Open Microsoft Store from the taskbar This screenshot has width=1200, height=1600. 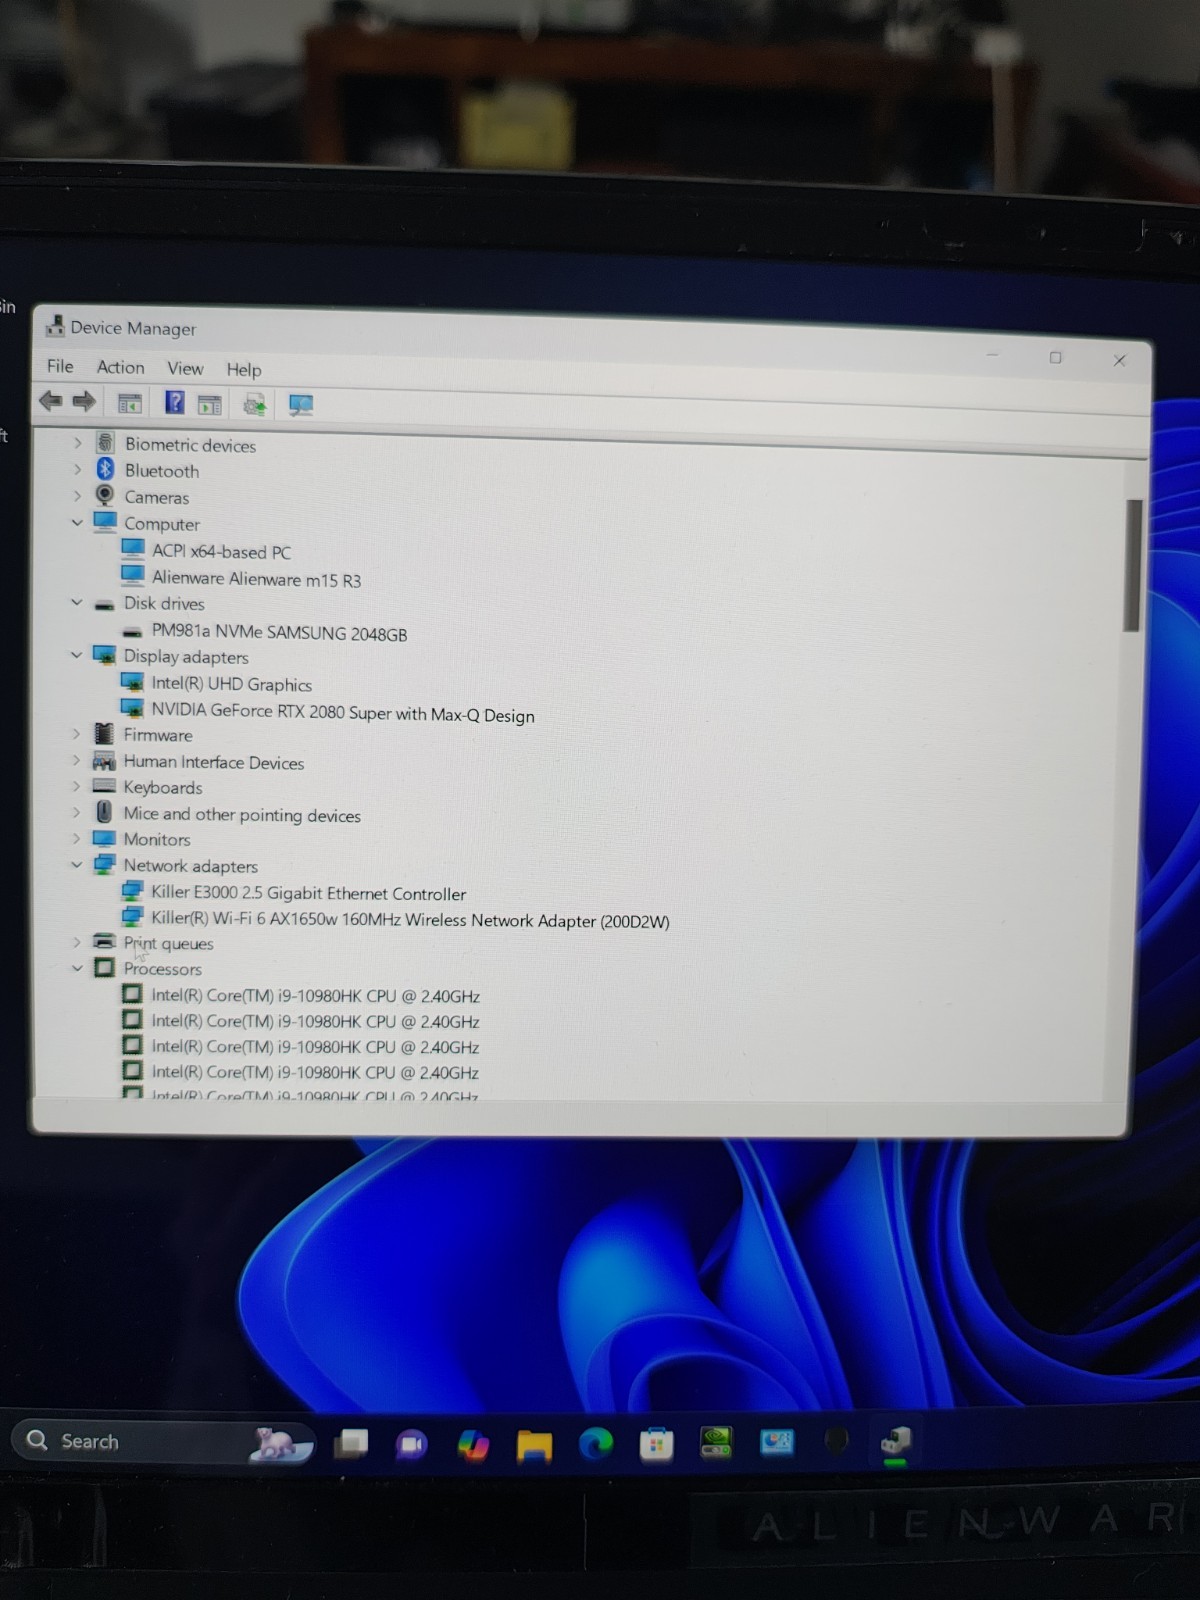click(x=656, y=1444)
